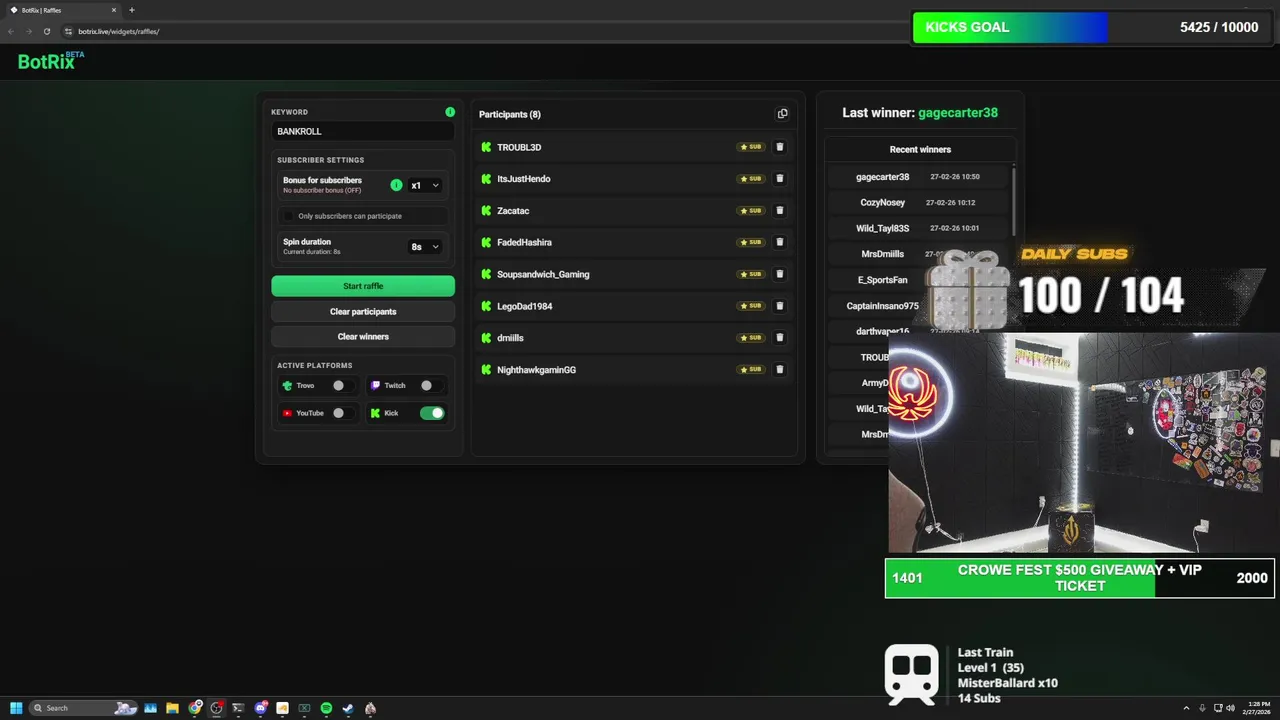Open Steam from the taskbar
Image resolution: width=1280 pixels, height=720 pixels.
click(x=348, y=708)
